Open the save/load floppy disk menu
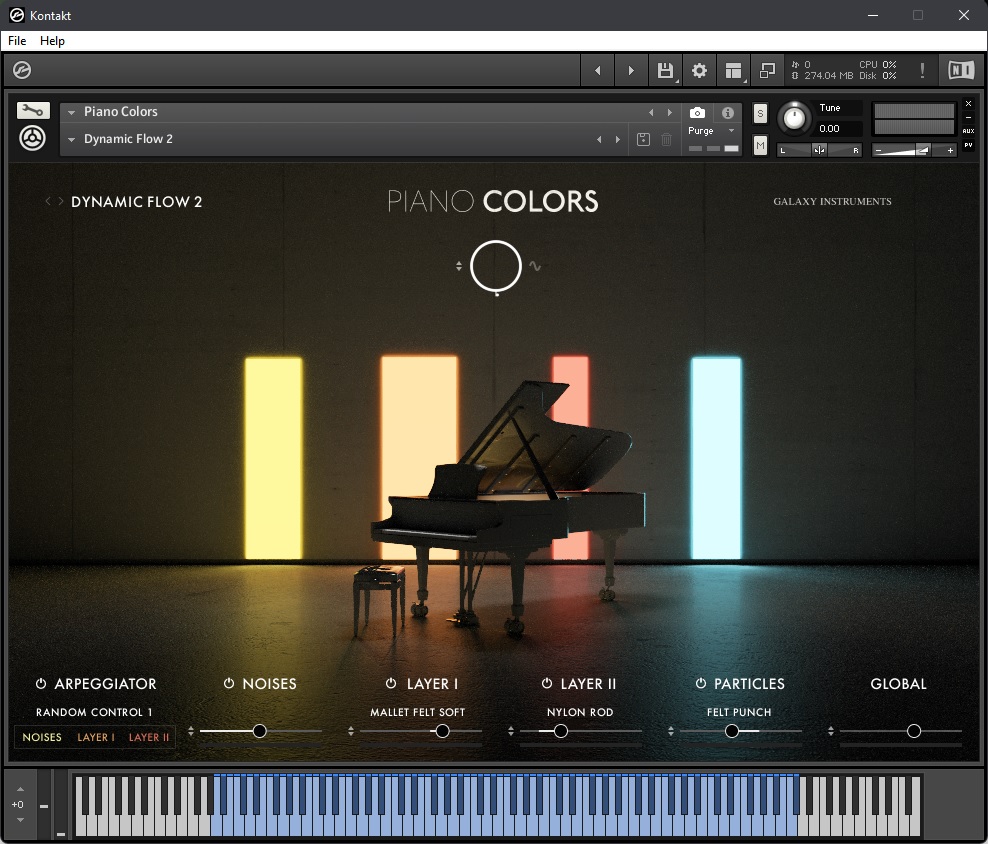Screen dimensions: 988x844 665,70
